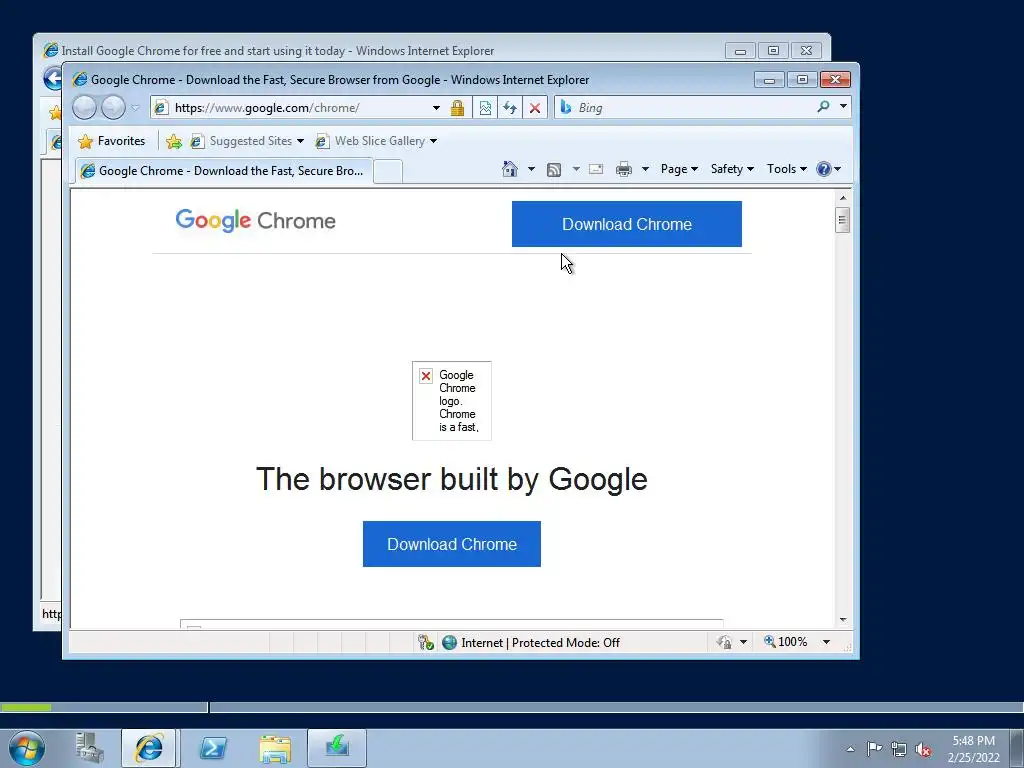Click the Refresh page icon
The width and height of the screenshot is (1024, 768).
510,108
